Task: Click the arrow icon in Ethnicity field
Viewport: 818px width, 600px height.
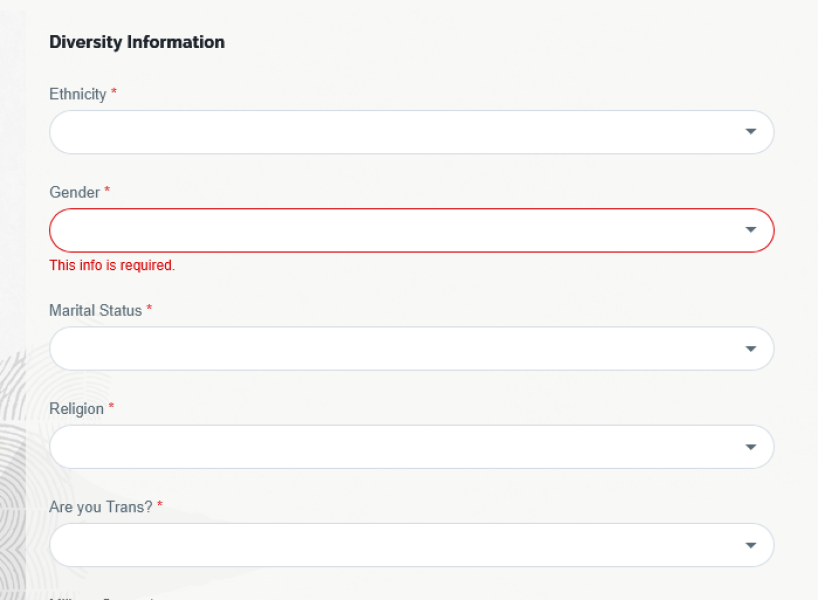Action: (x=750, y=132)
